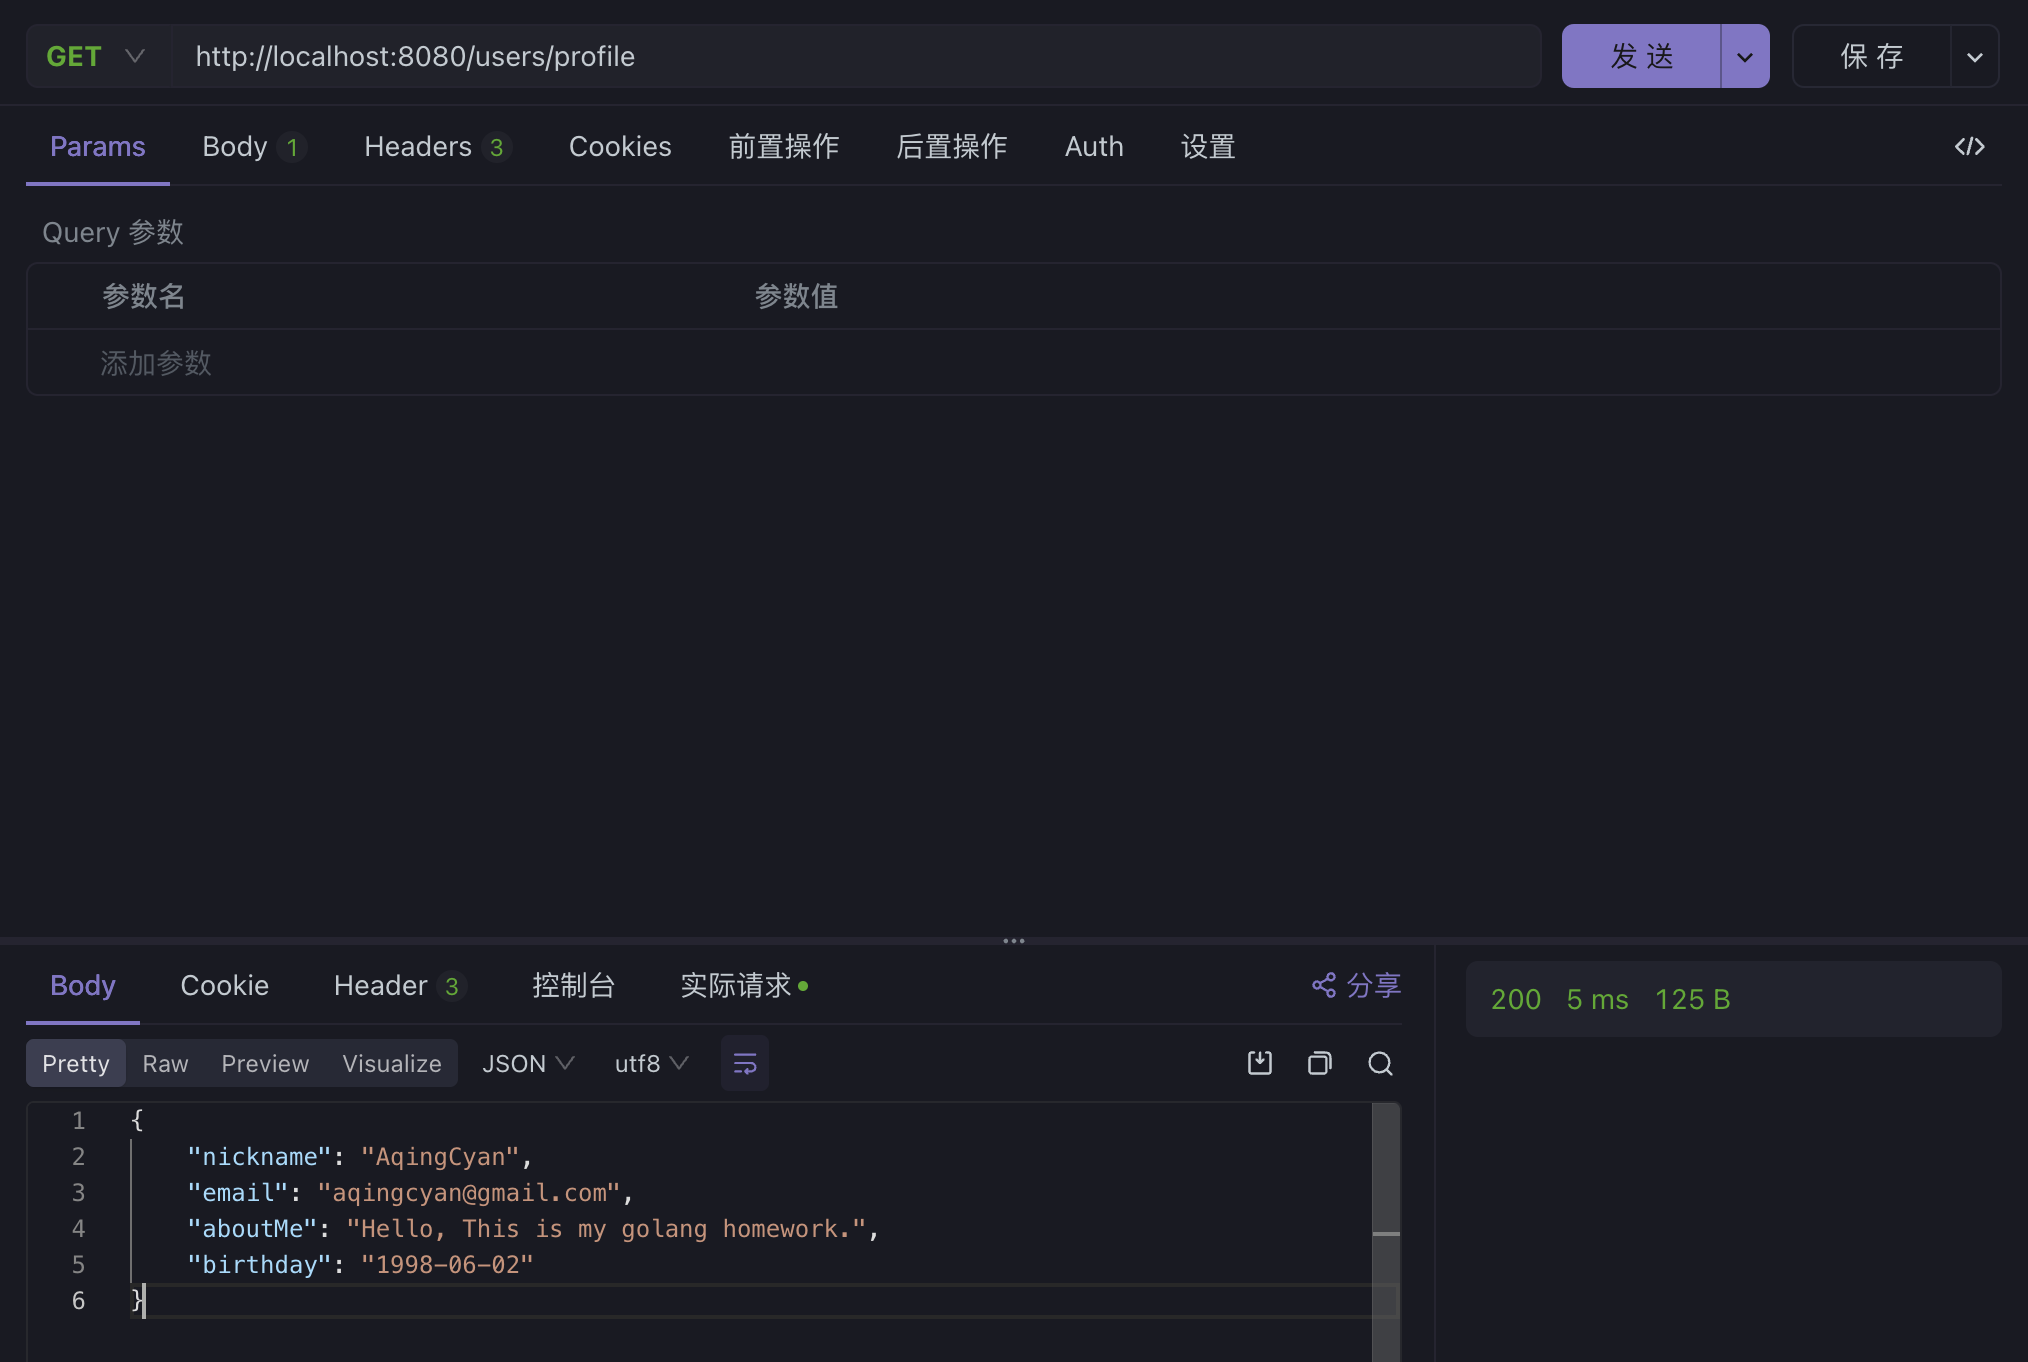Click the share icon link
Image resolution: width=2028 pixels, height=1362 pixels.
[1356, 985]
